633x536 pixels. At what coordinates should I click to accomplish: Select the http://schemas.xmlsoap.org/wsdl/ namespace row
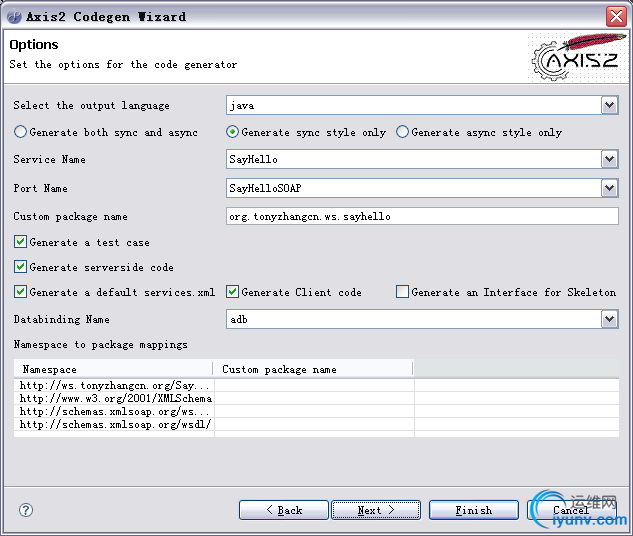pos(316,424)
